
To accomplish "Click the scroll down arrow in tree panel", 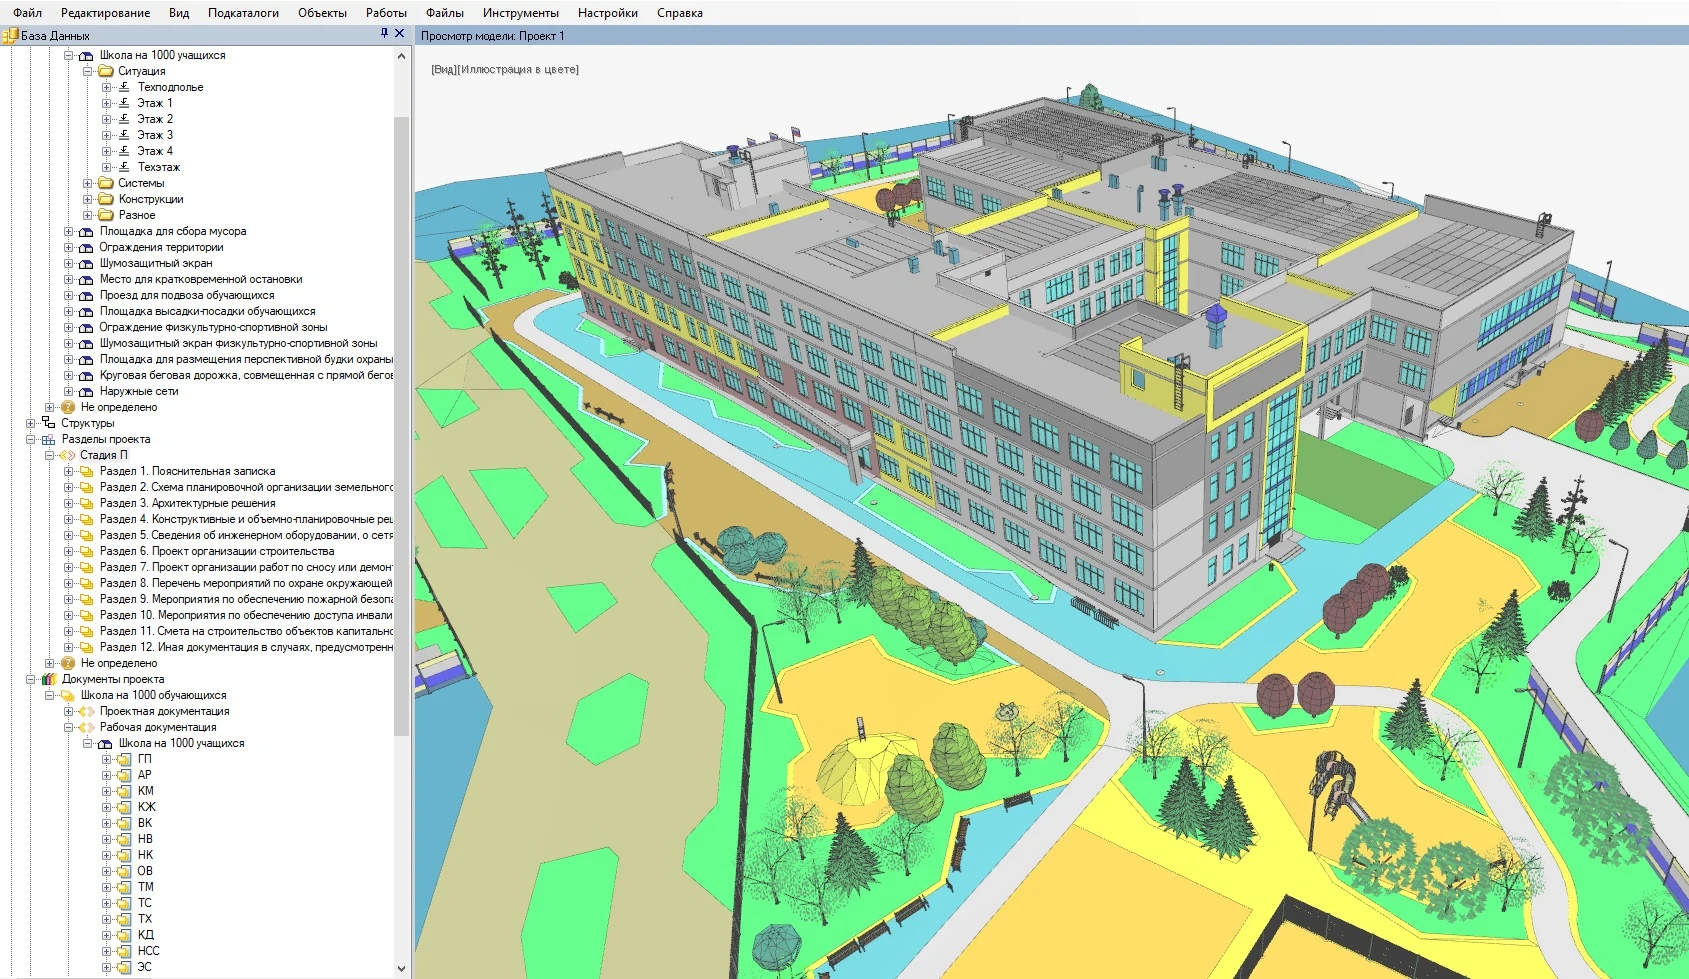I will click(402, 968).
